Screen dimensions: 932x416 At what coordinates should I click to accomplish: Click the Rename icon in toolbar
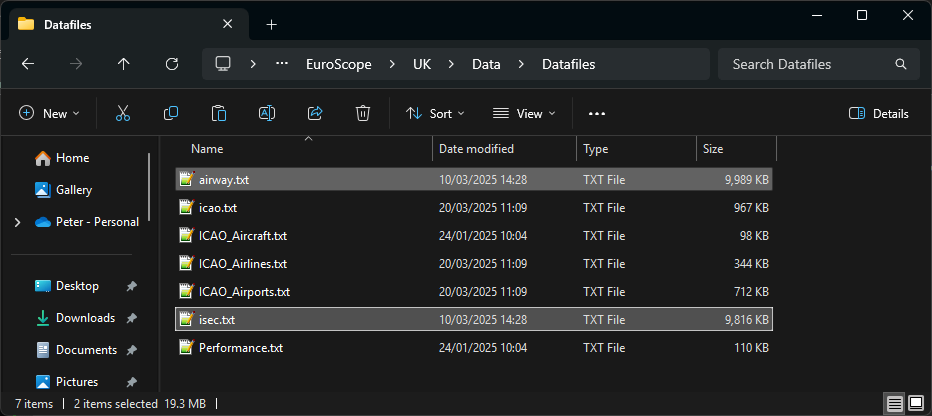click(x=267, y=114)
